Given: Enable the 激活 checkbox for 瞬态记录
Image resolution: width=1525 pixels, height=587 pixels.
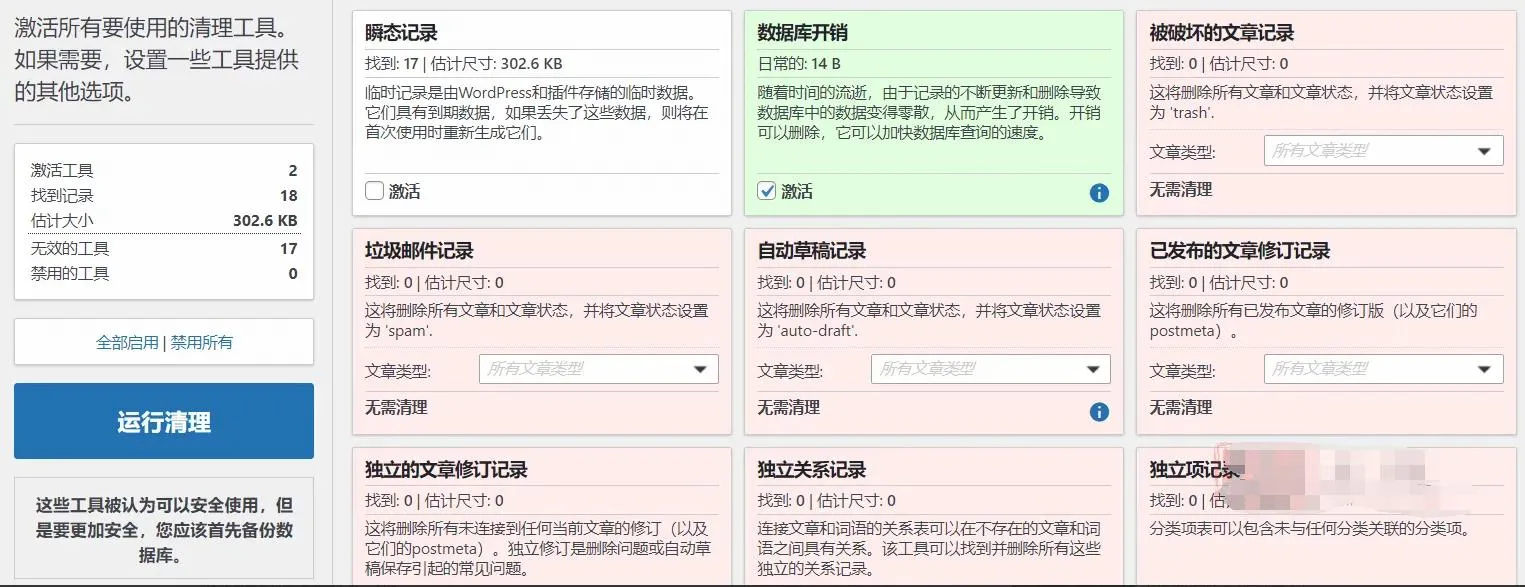Looking at the screenshot, I should (375, 191).
